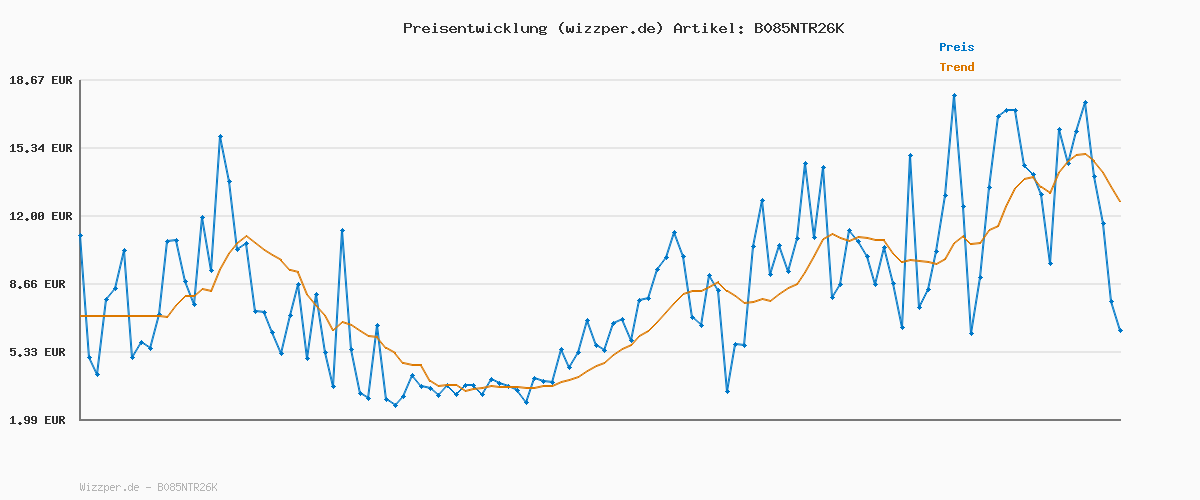Click the Preis legend label
Viewport: 1200px width, 500px height.
pos(956,47)
